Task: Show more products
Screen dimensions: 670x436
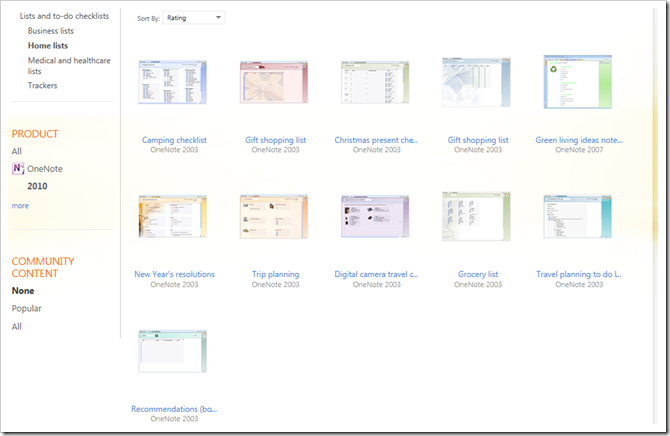Action: click(20, 206)
